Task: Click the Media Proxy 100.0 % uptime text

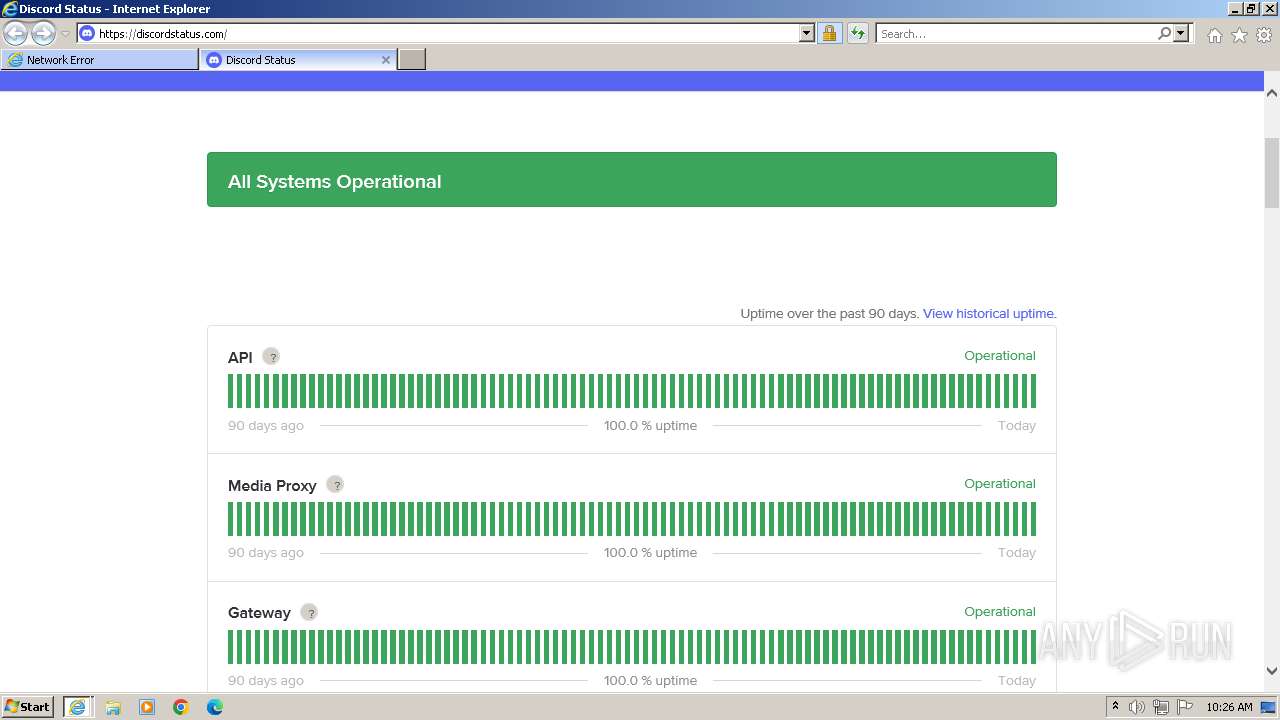Action: [650, 552]
